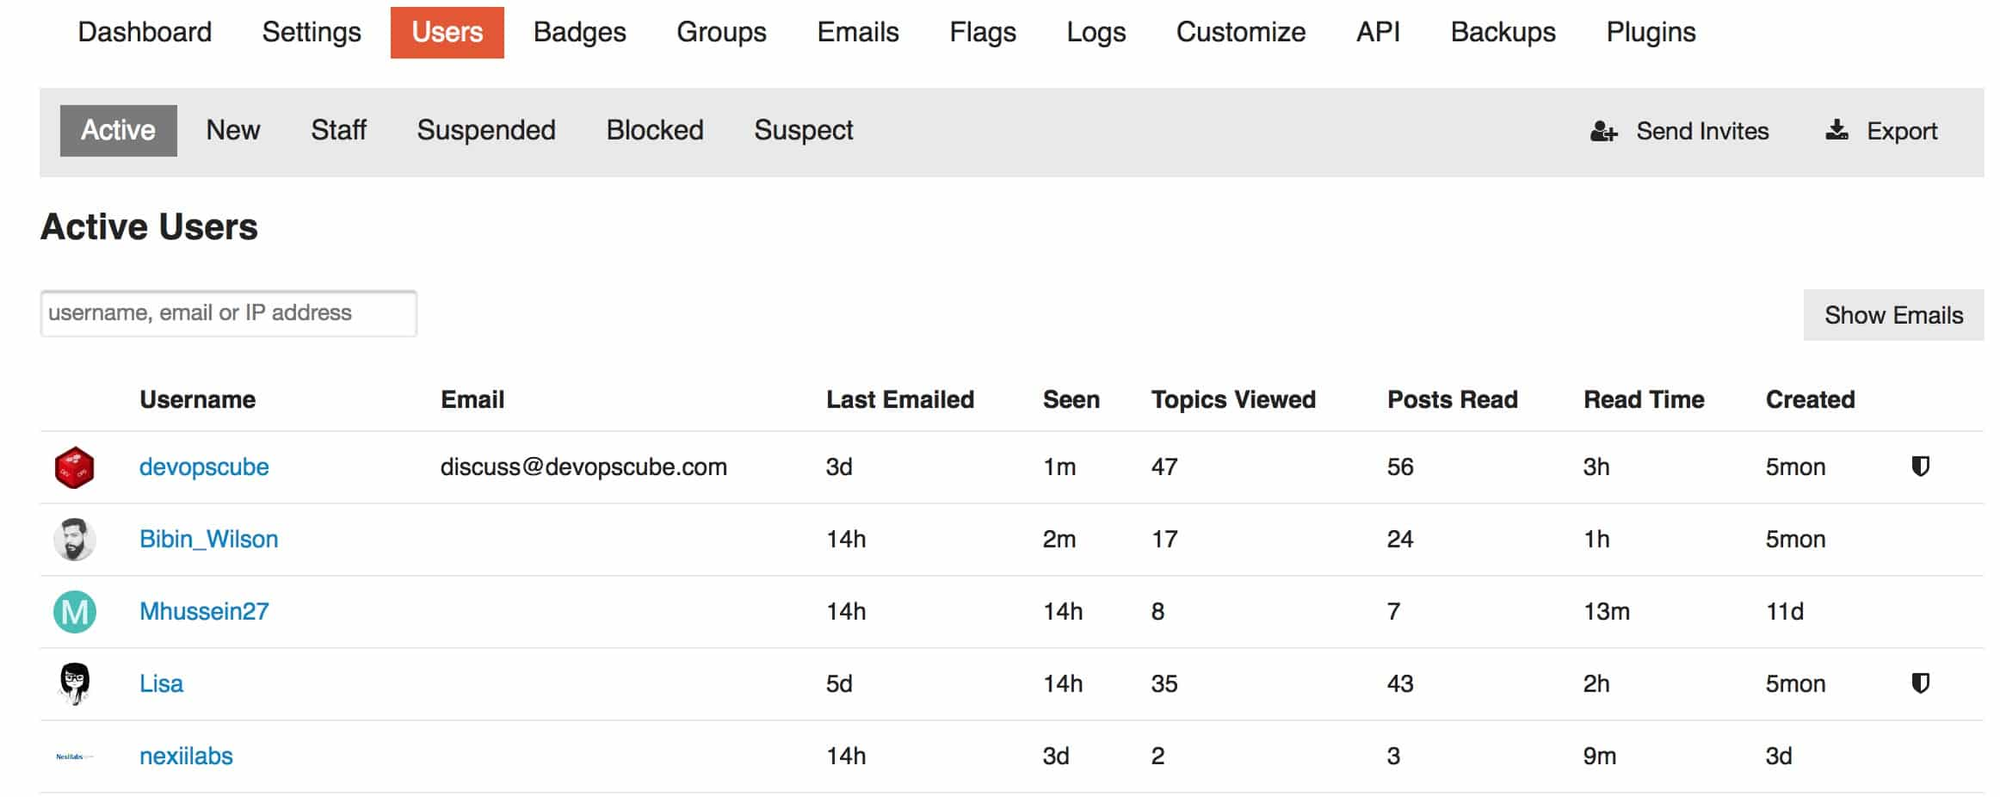Open the Badges admin tab

tap(579, 32)
